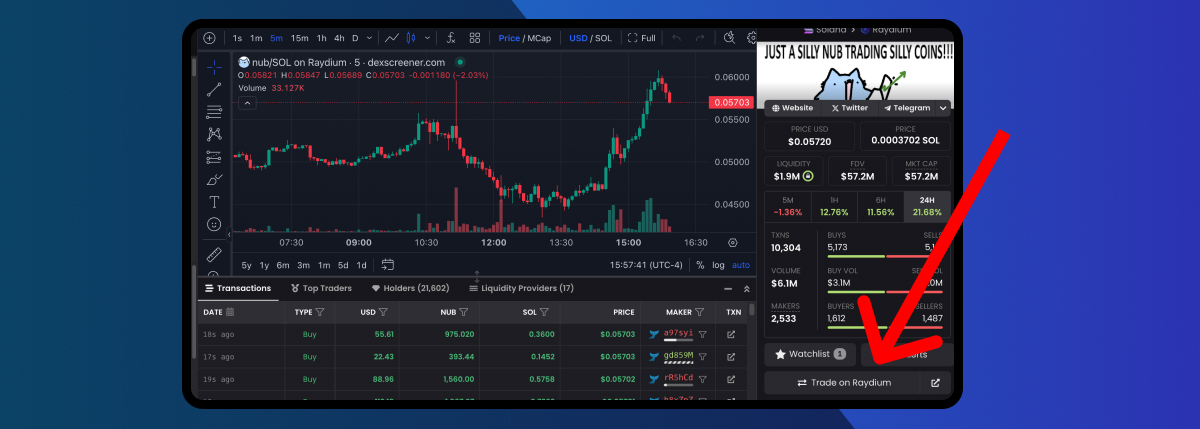The height and width of the screenshot is (429, 1200).
Task: Switch to the Transactions tab
Action: coord(237,288)
